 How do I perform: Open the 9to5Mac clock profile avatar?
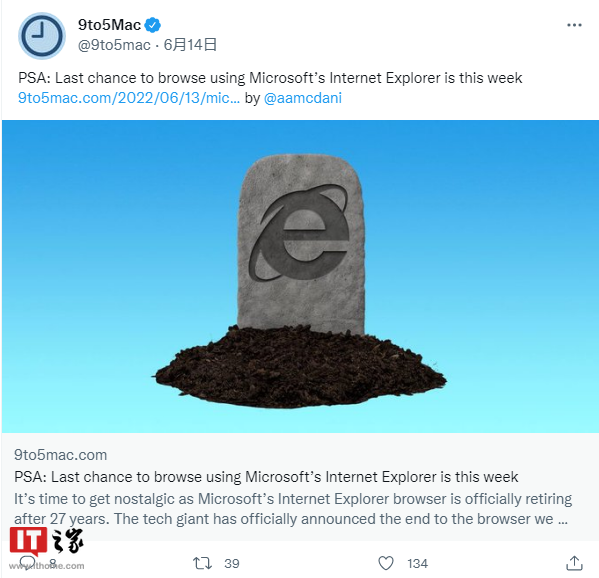(x=42, y=36)
